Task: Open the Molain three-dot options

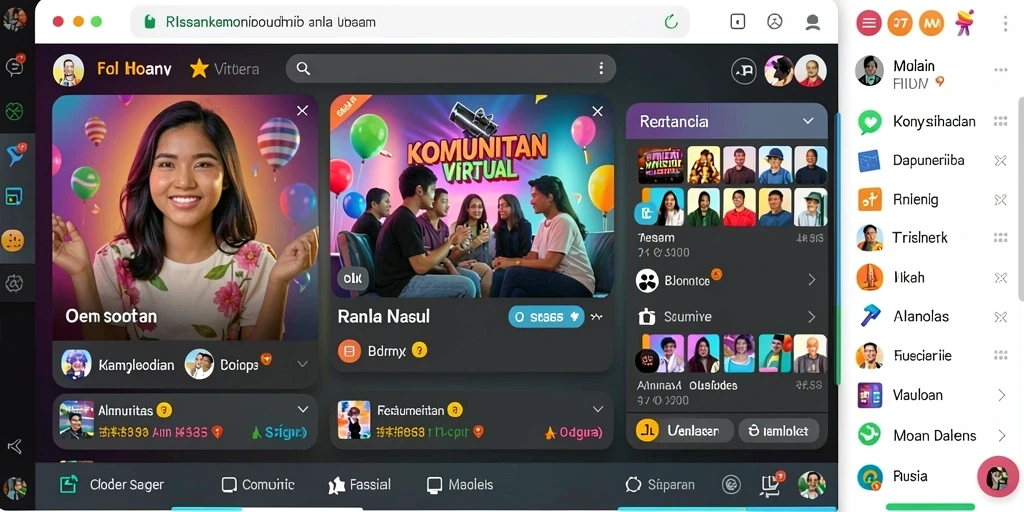Action: 1000,70
